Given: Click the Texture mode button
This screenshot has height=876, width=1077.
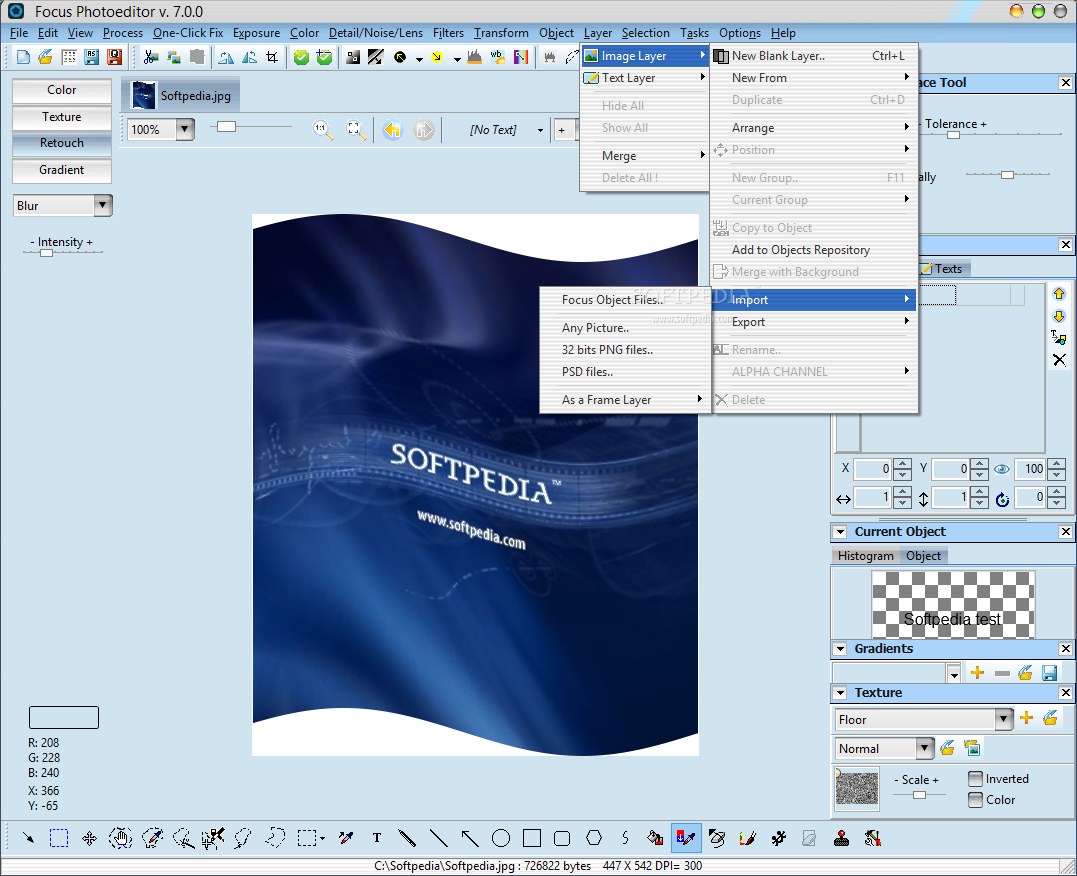Looking at the screenshot, I should [x=62, y=117].
